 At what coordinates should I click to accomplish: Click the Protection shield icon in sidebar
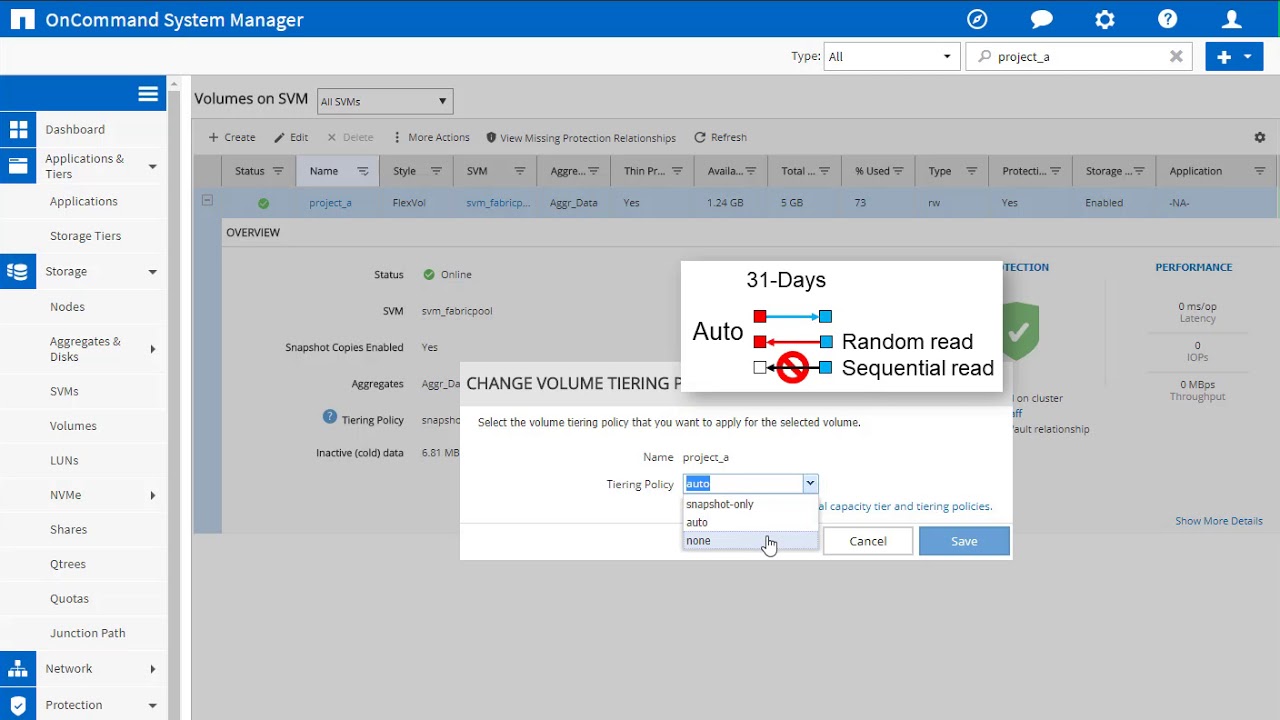click(18, 705)
